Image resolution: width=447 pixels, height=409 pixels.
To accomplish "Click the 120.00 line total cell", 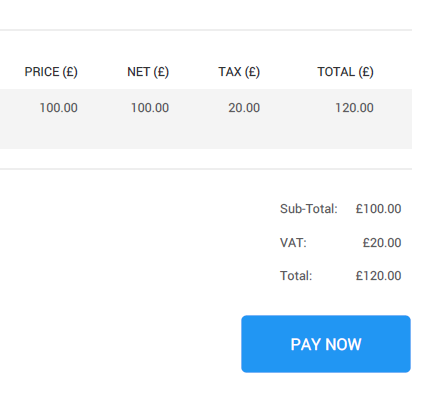I will [354, 108].
